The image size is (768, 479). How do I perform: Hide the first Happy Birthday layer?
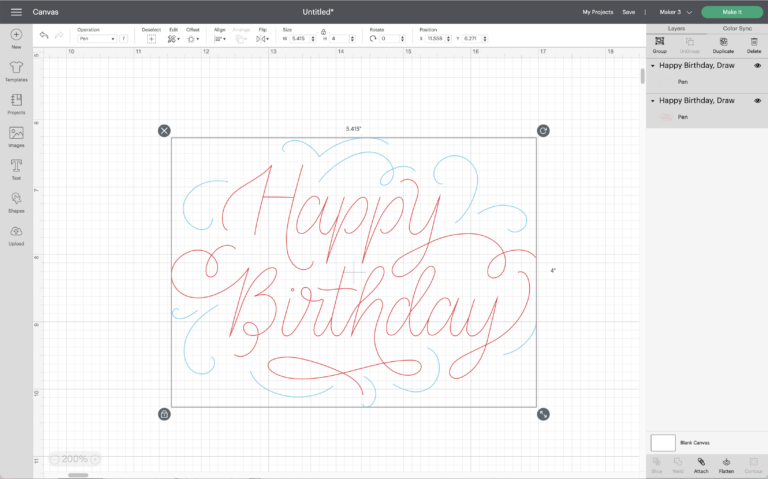click(x=757, y=66)
